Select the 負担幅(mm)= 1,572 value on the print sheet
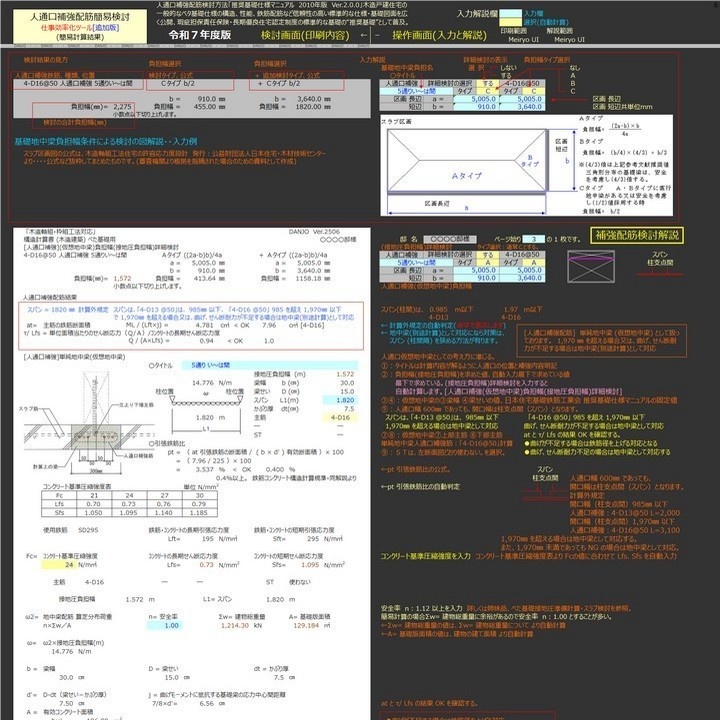 (x=122, y=278)
